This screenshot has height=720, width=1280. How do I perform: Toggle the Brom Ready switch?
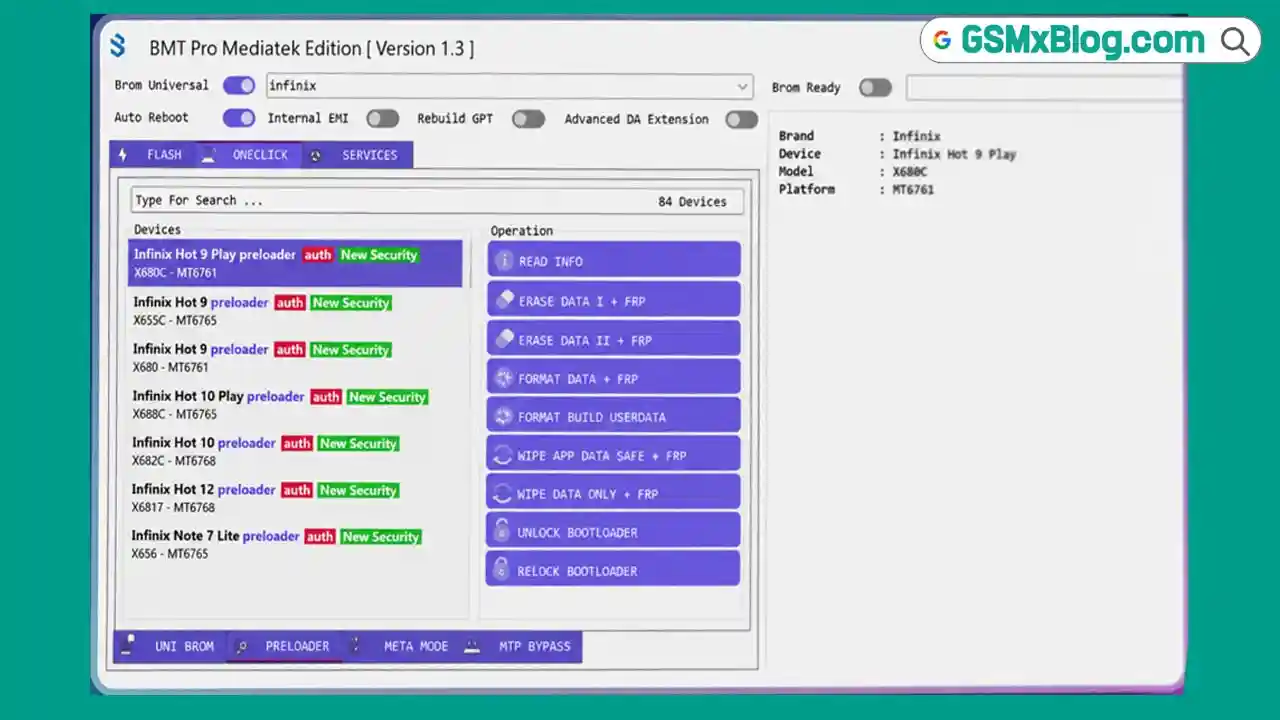click(x=875, y=88)
